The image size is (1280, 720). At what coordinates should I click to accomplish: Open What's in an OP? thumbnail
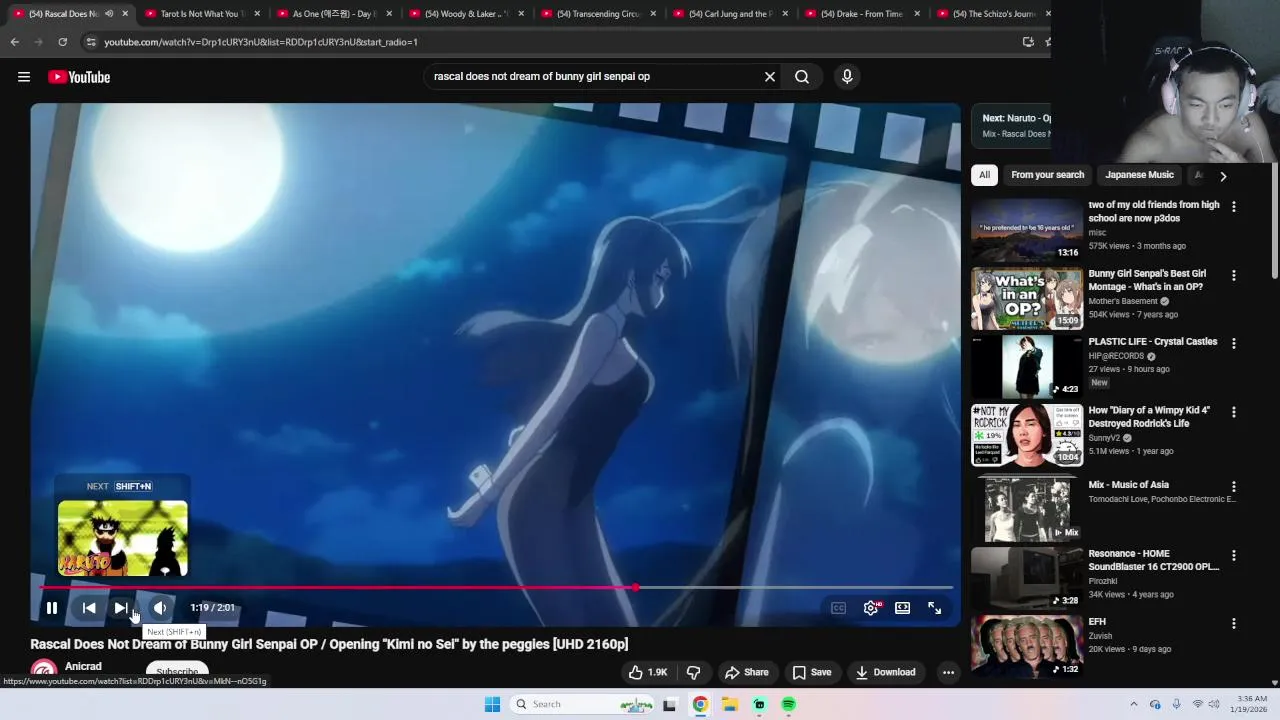pos(1027,298)
